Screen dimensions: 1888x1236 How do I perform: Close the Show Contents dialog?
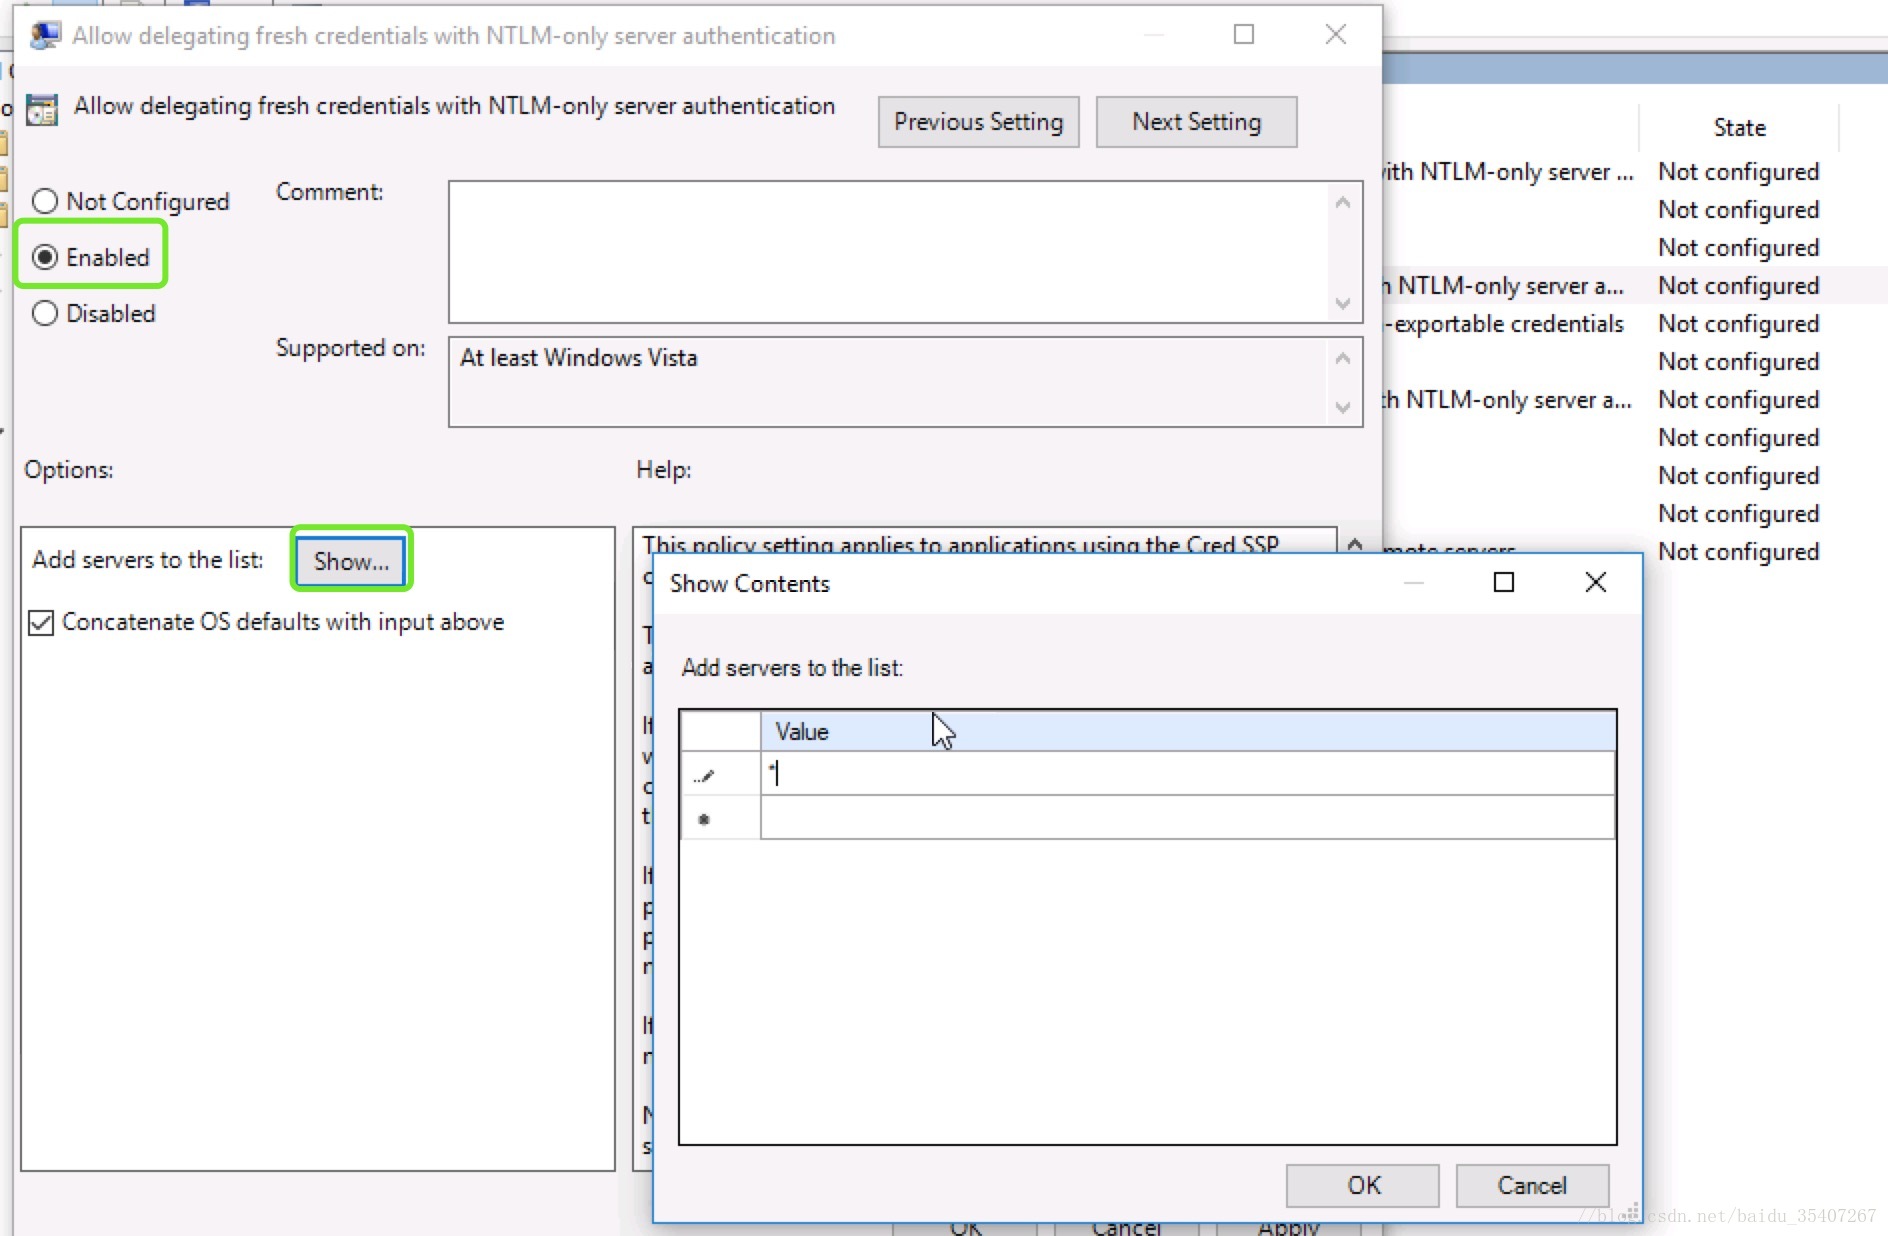1595,582
